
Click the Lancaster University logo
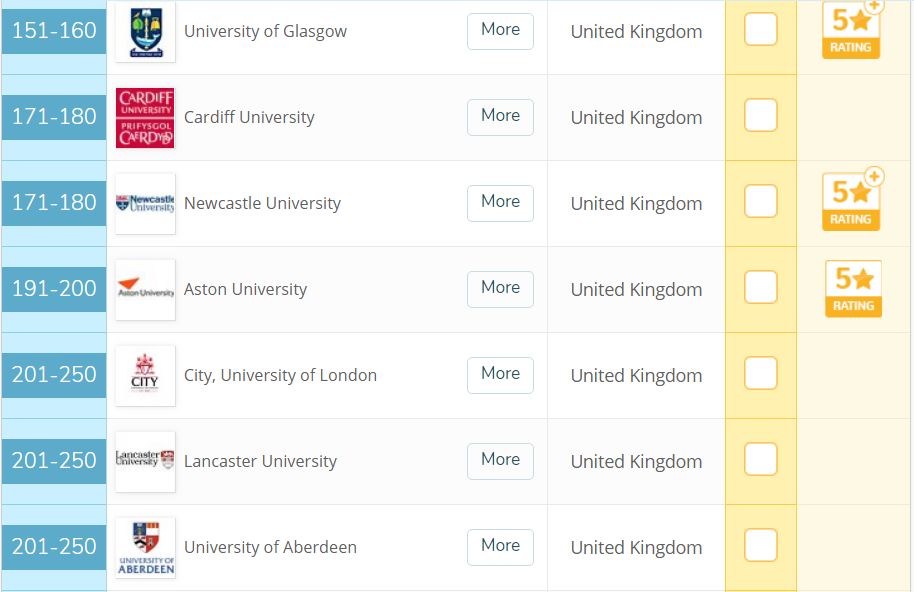[145, 461]
